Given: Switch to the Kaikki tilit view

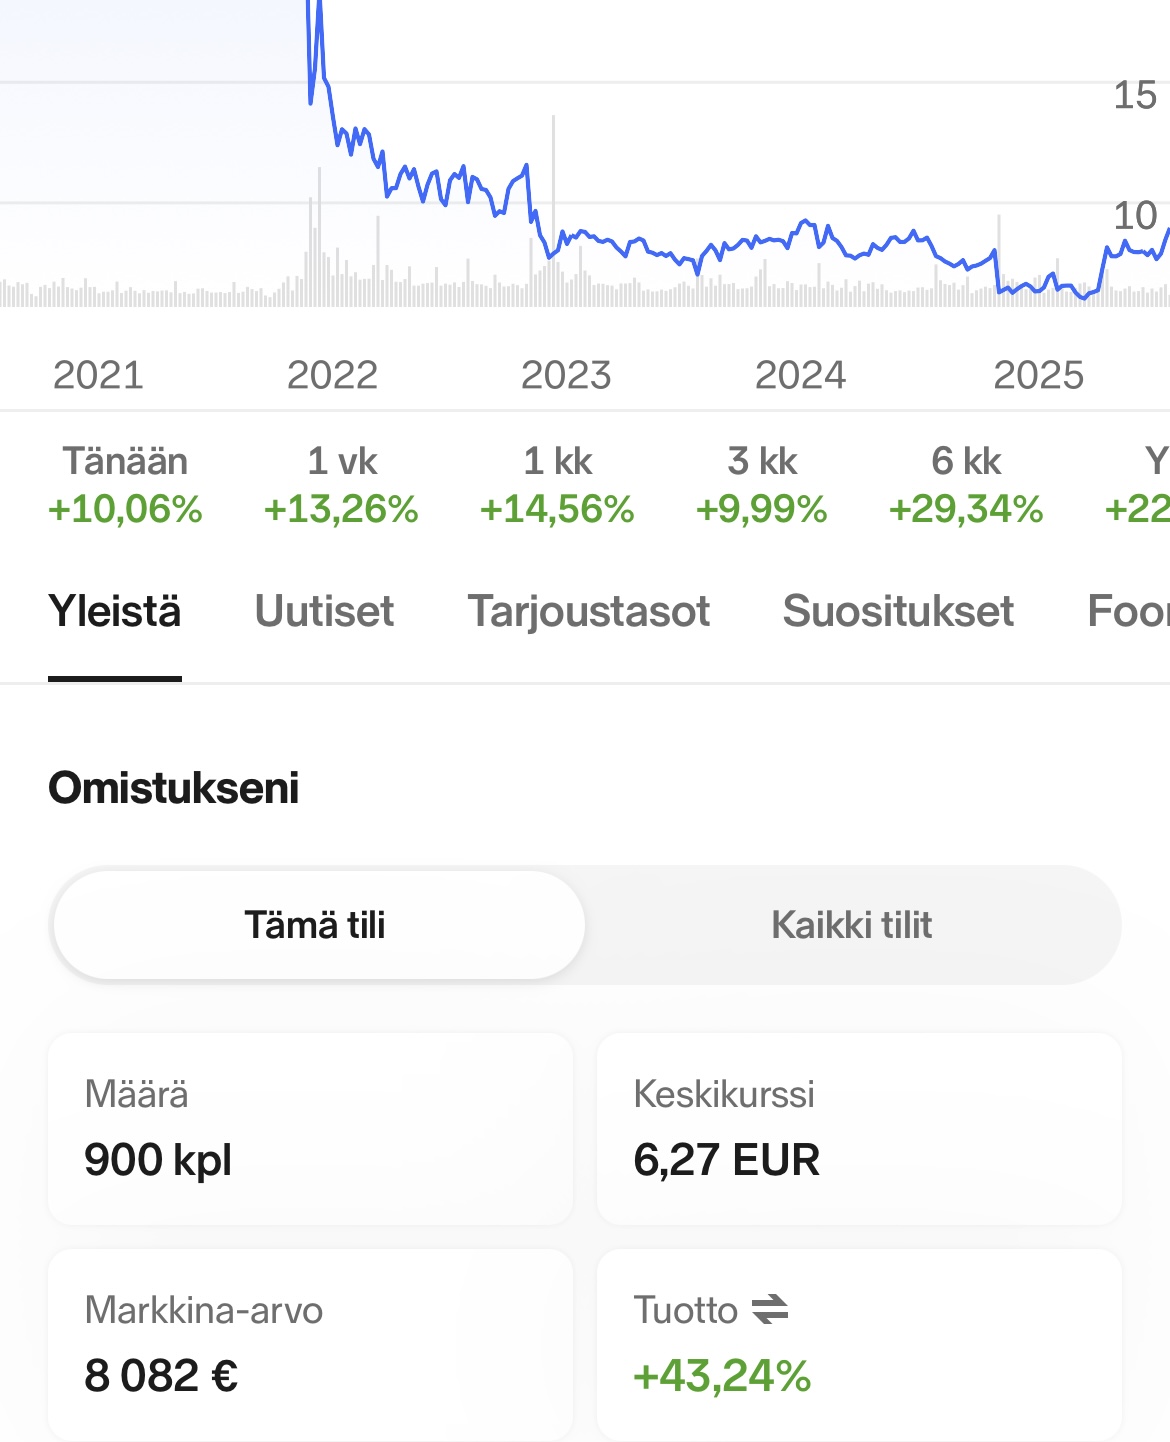Looking at the screenshot, I should [x=852, y=925].
